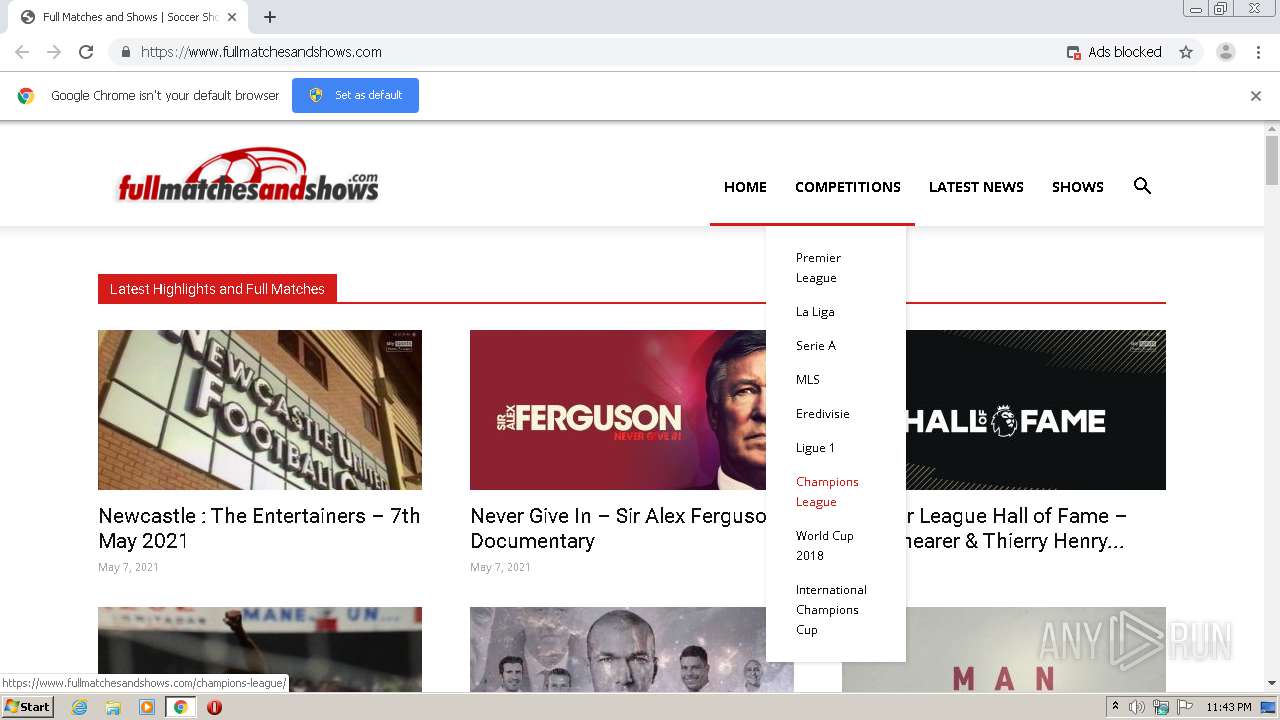Screen dimensions: 1280x720
Task: Open SHOWS menu item
Action: click(1078, 187)
